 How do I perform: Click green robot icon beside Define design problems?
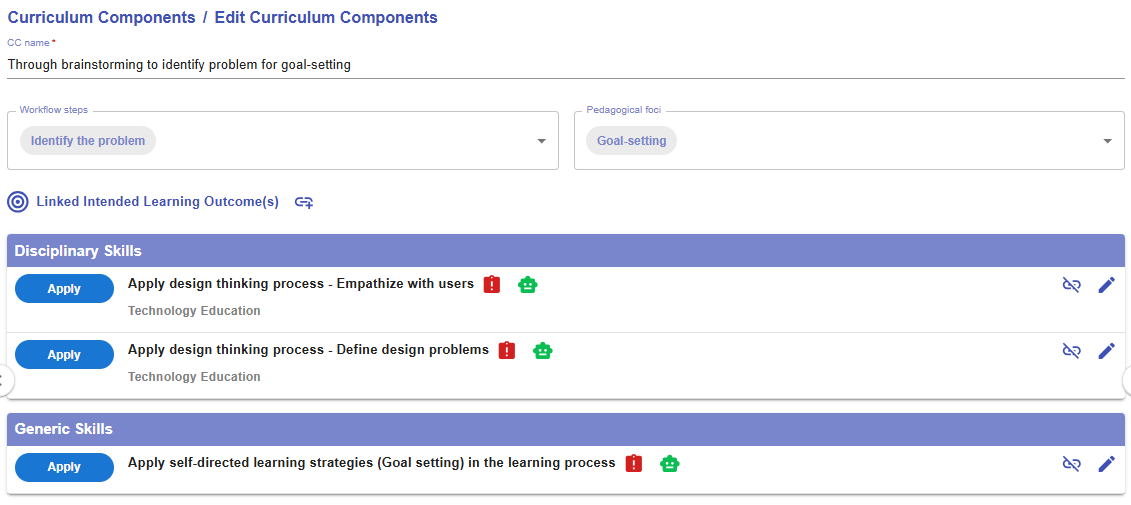click(x=543, y=351)
